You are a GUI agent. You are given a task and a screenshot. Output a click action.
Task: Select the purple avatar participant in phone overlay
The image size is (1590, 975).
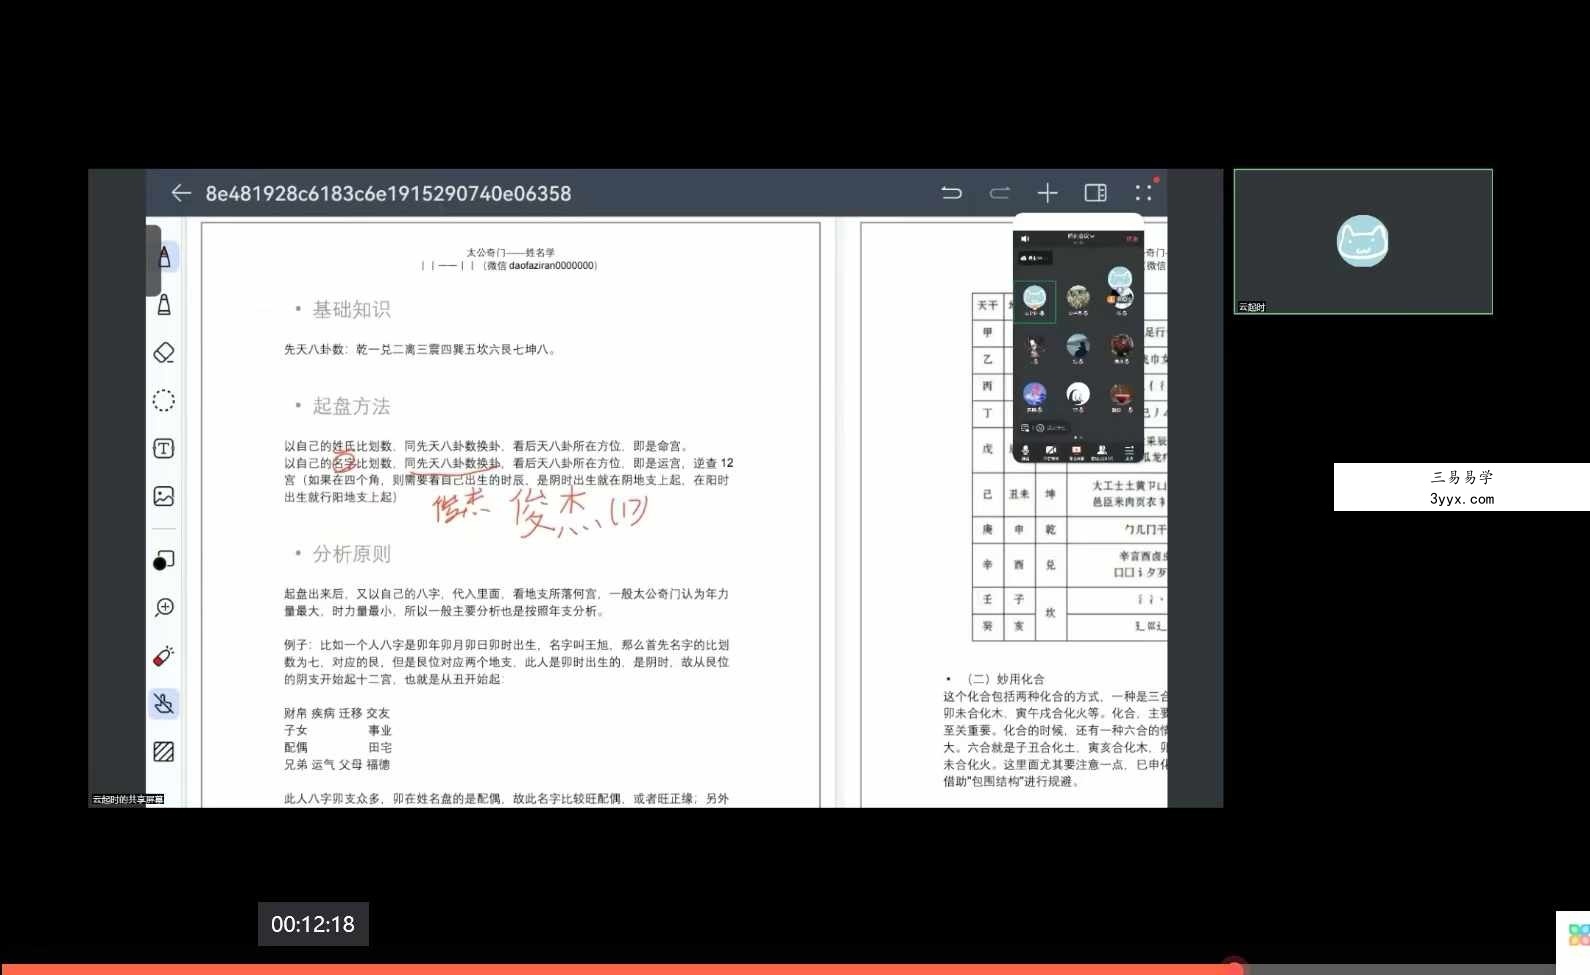pos(1034,395)
